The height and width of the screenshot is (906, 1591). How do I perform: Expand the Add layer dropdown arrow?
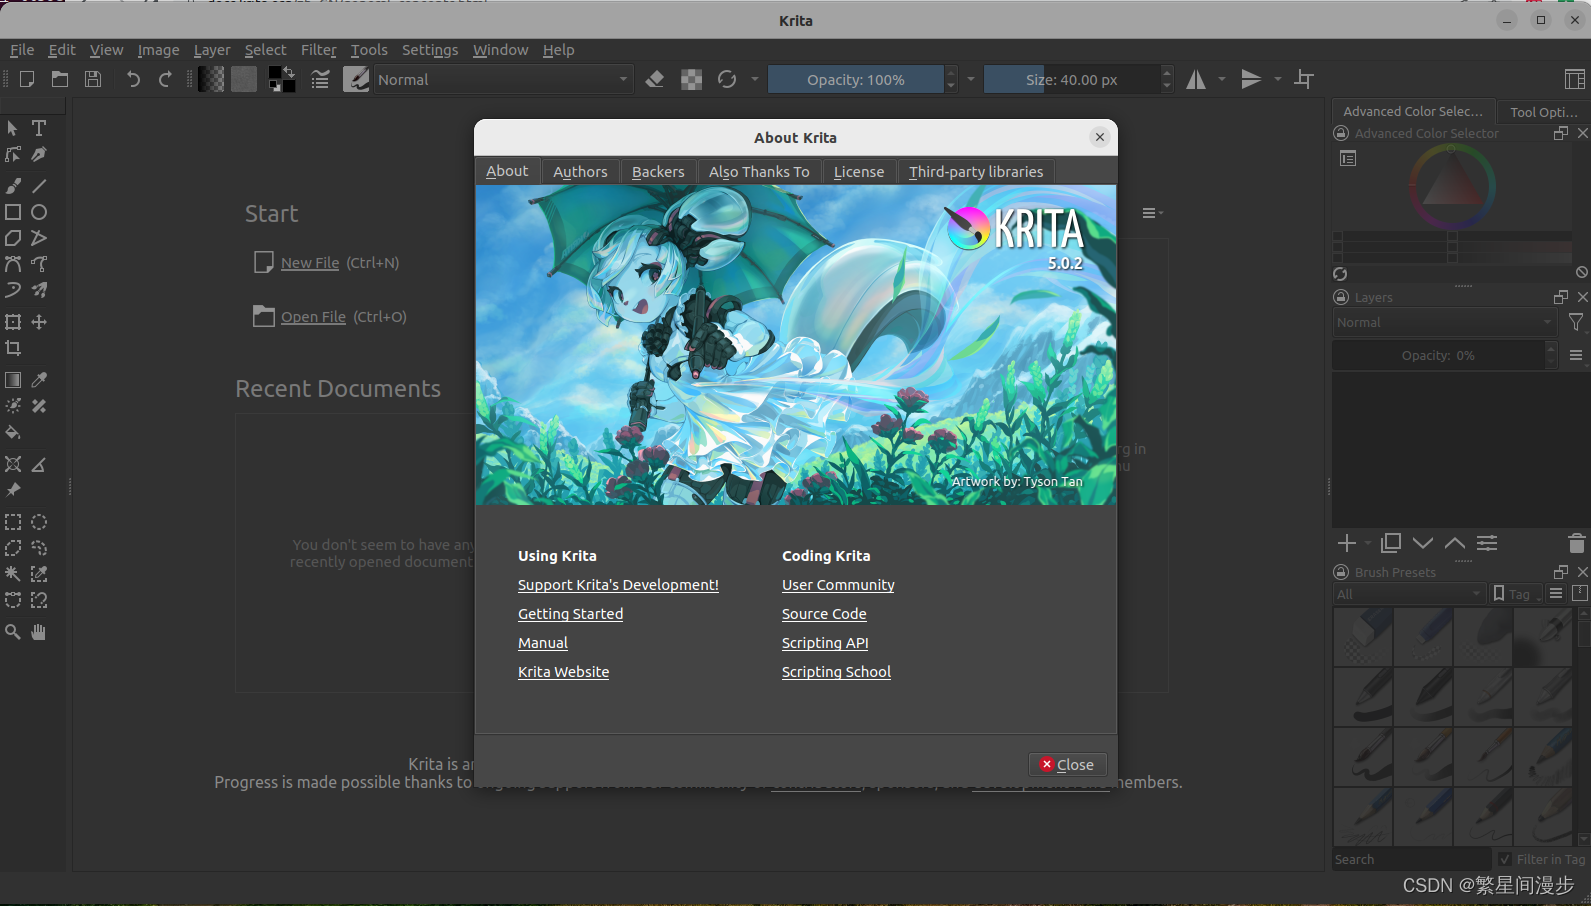(x=1368, y=543)
